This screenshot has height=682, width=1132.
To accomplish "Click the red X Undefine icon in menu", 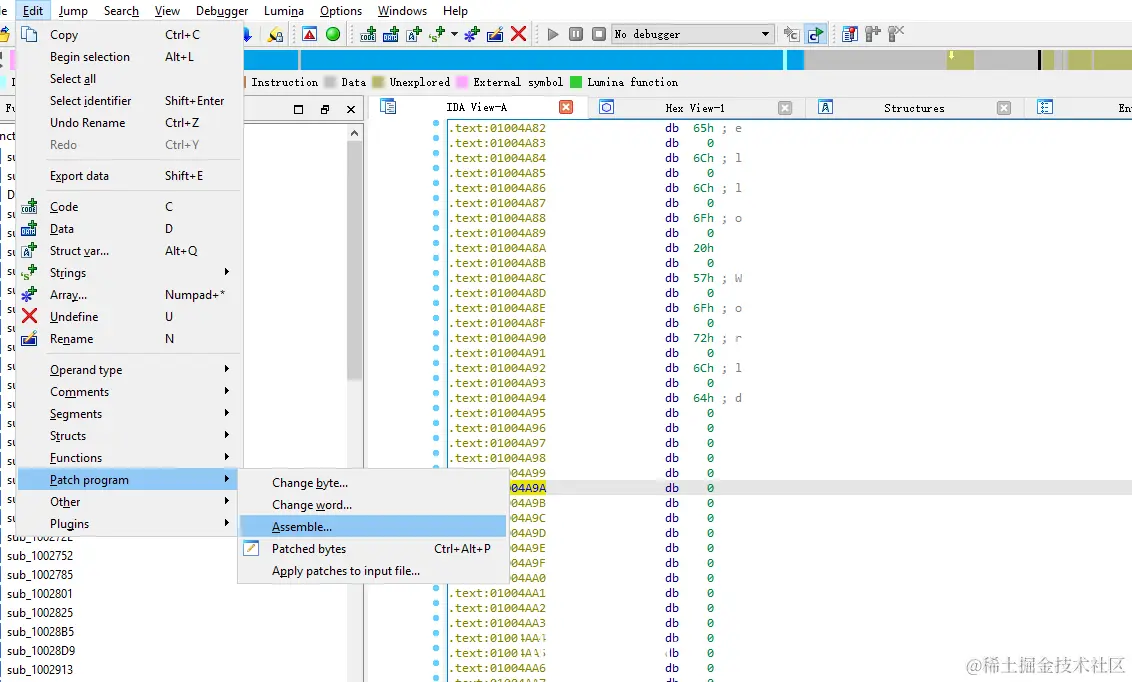I will [x=29, y=316].
